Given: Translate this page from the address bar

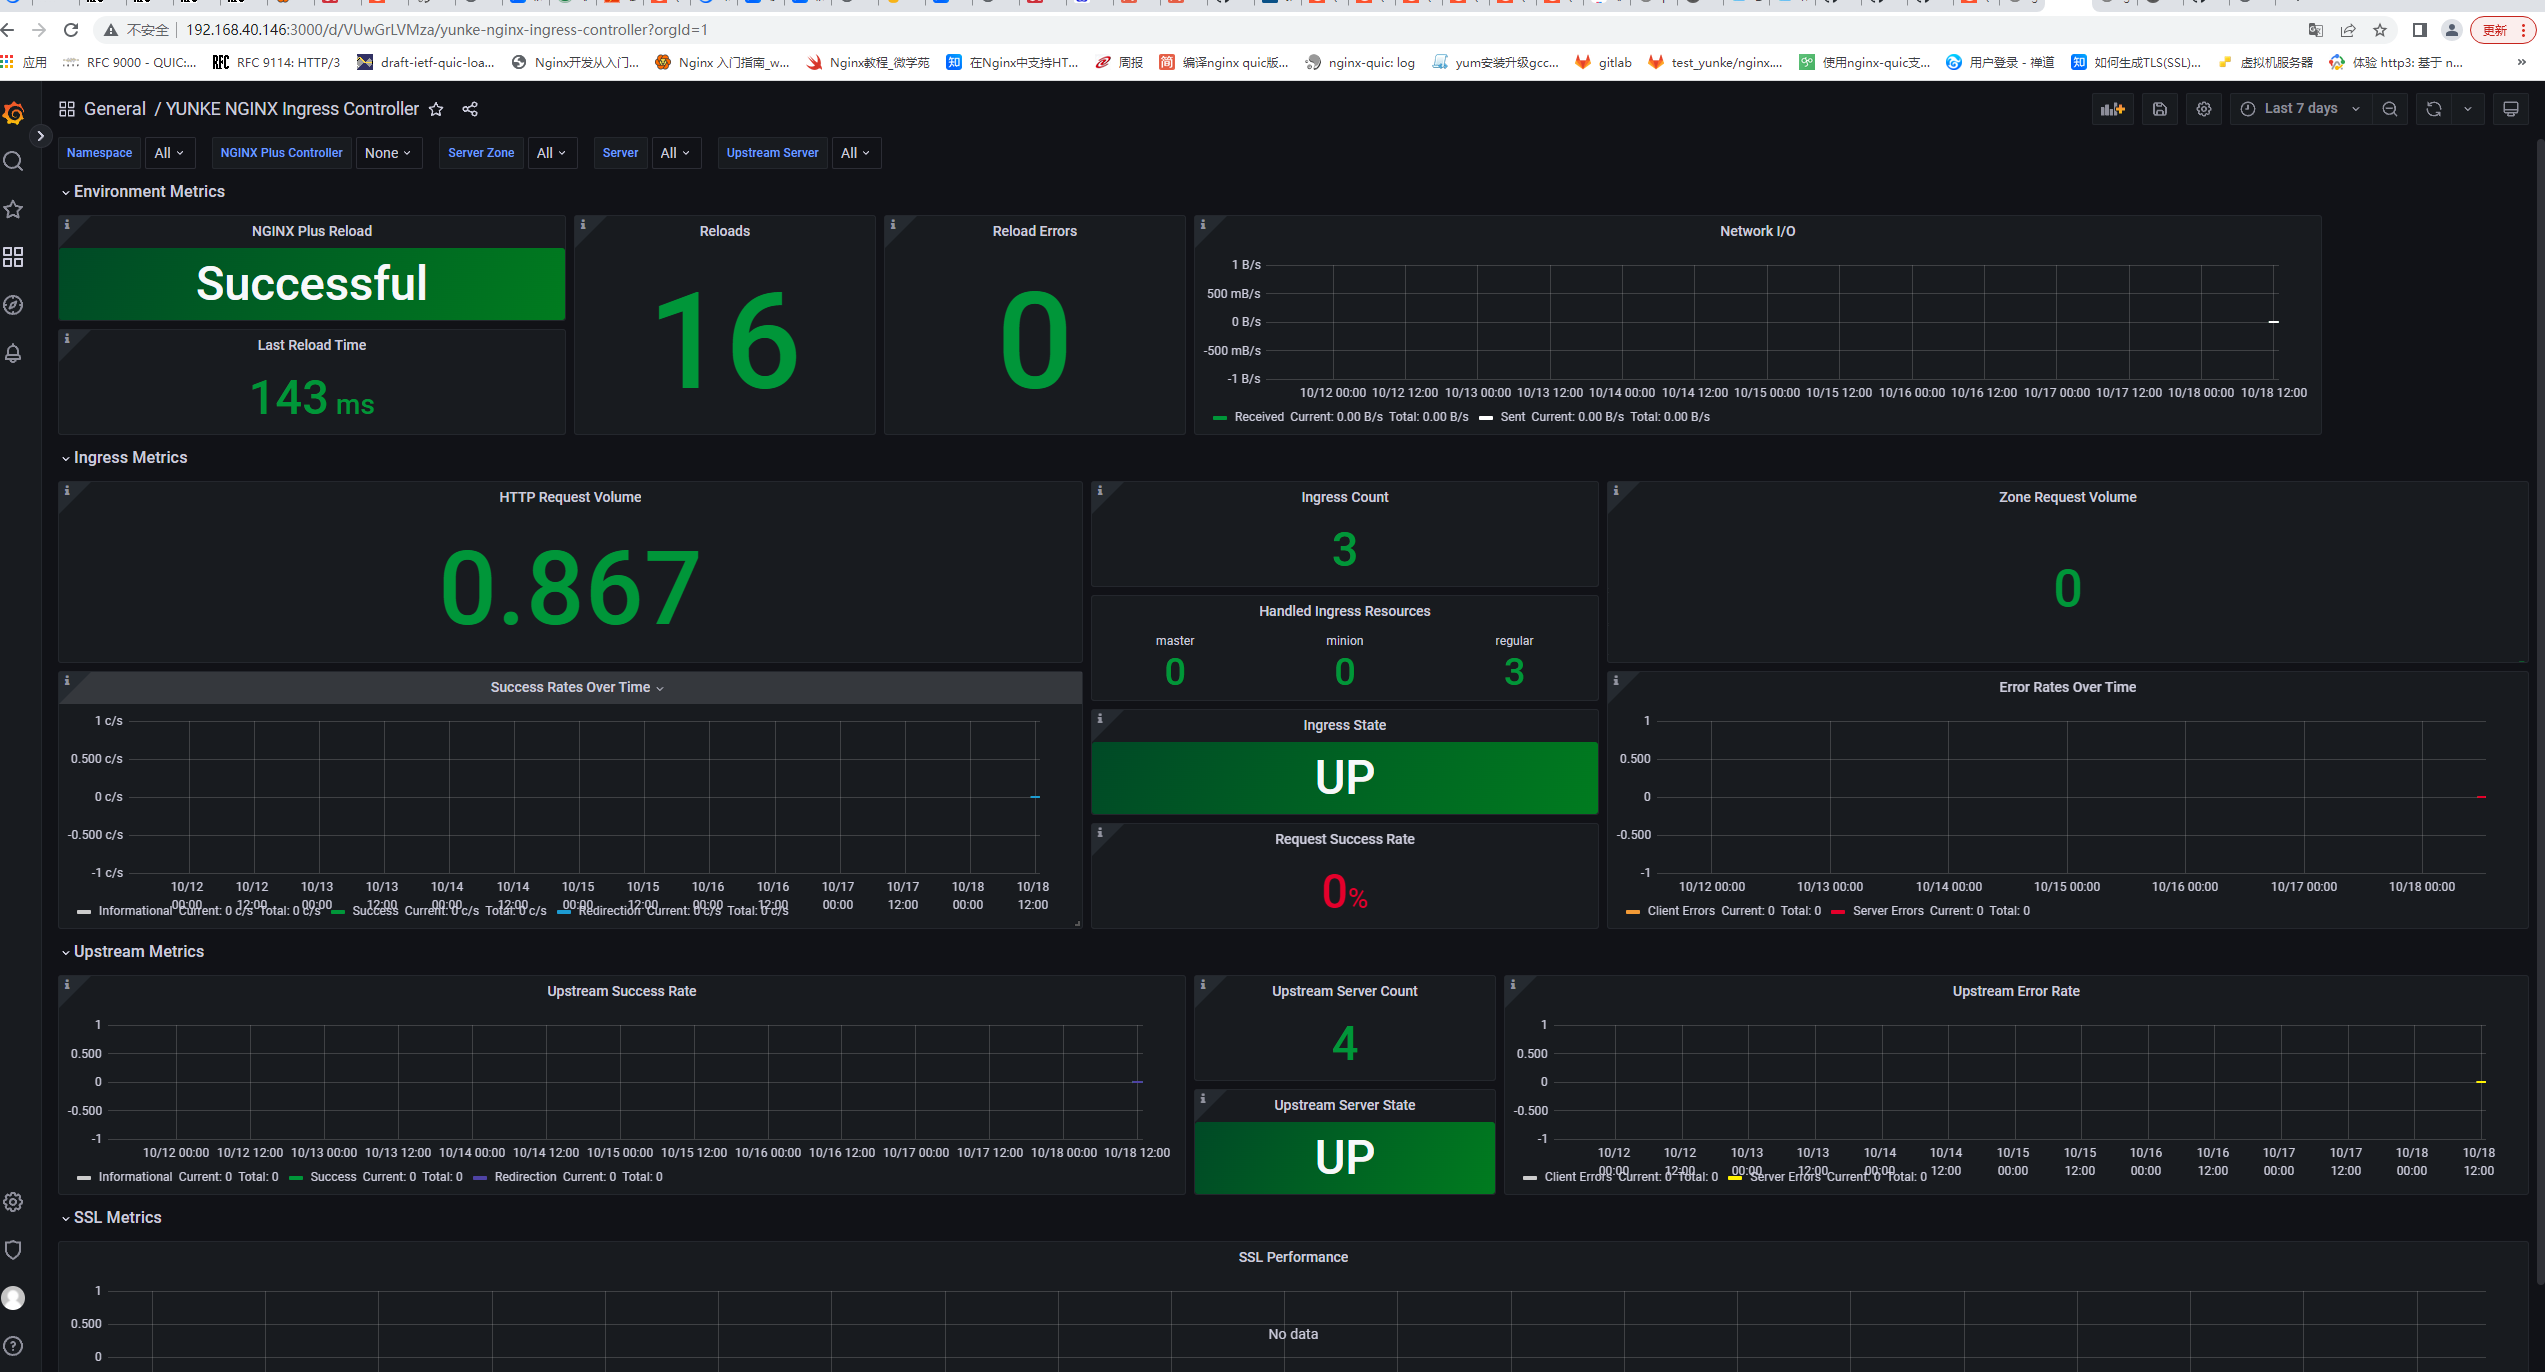Looking at the screenshot, I should pos(2315,30).
